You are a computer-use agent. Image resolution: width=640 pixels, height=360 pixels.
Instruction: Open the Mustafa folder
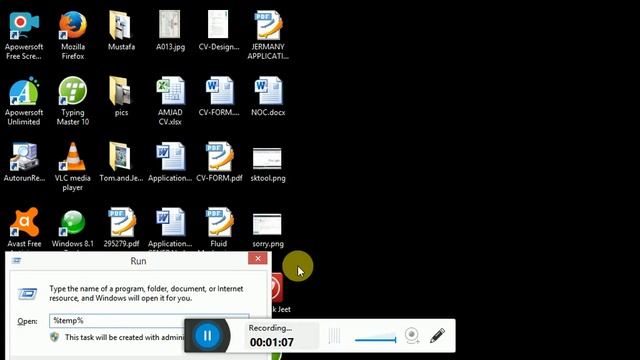(x=121, y=31)
